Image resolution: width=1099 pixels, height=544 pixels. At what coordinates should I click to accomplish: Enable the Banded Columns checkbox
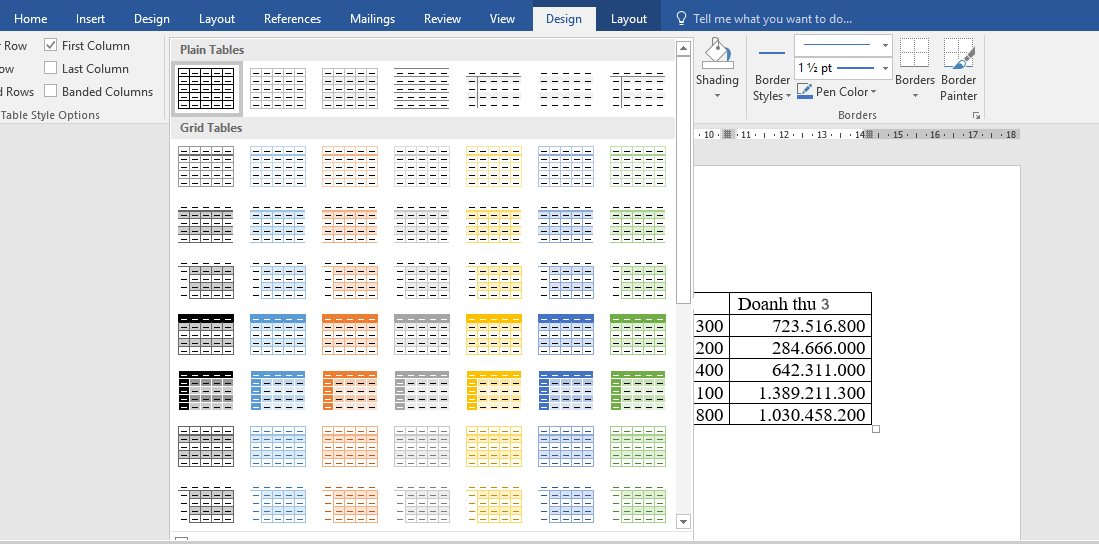50,91
